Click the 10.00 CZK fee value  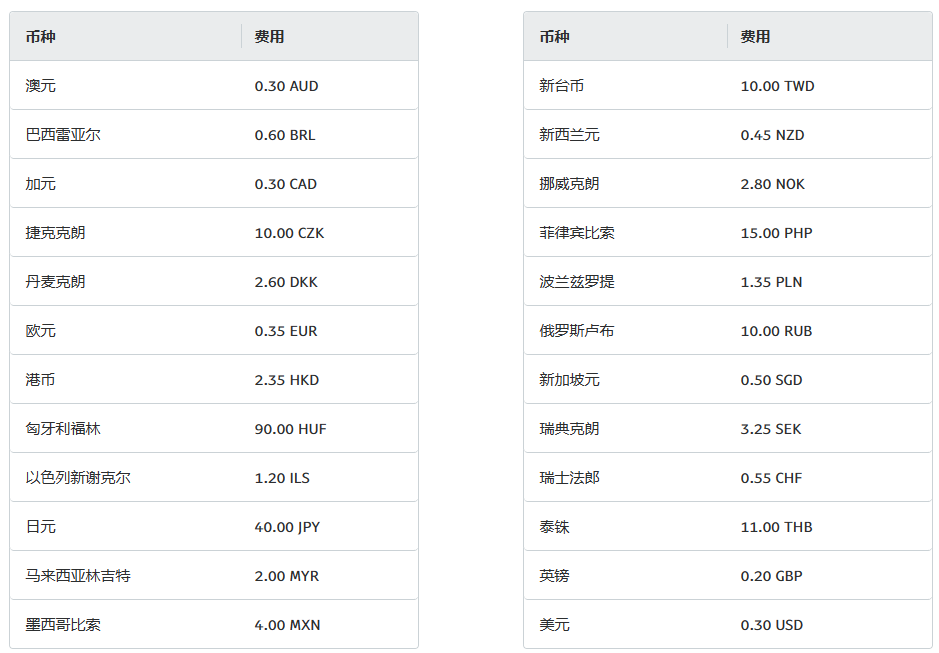(289, 233)
